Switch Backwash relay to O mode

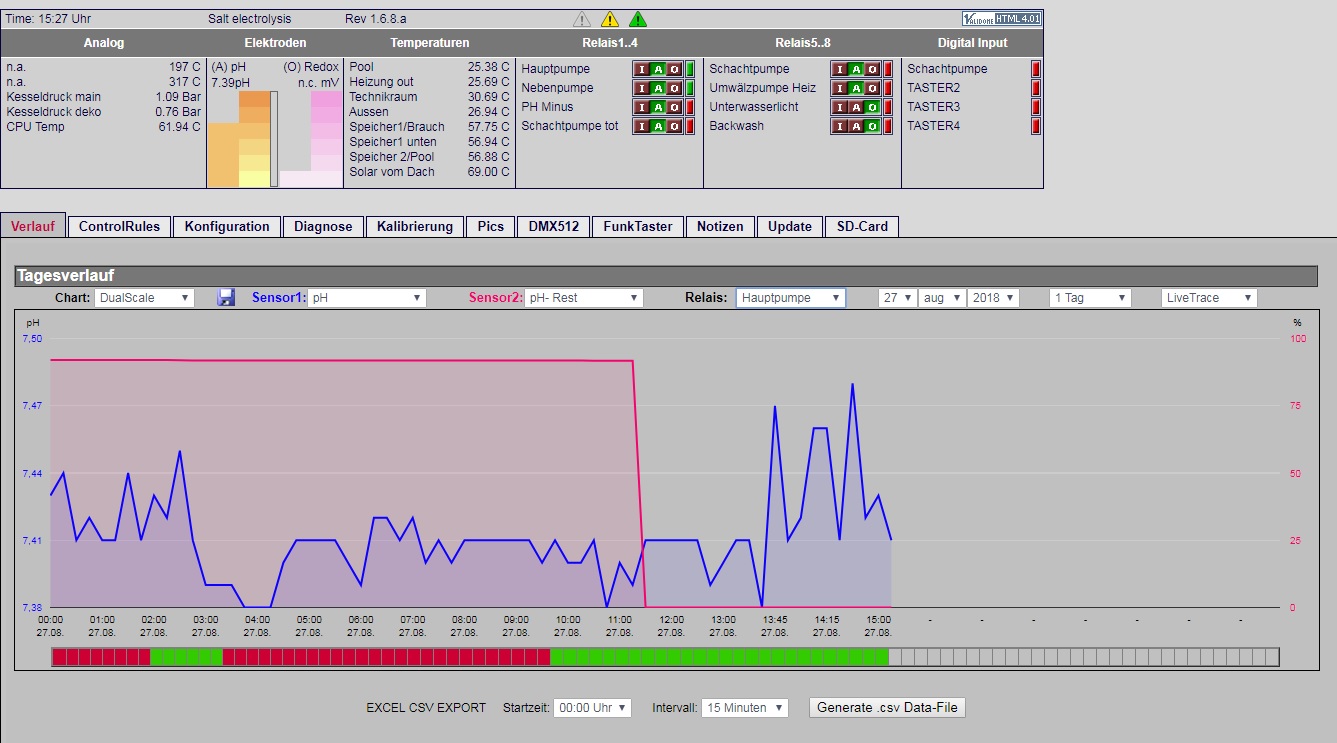click(x=872, y=126)
